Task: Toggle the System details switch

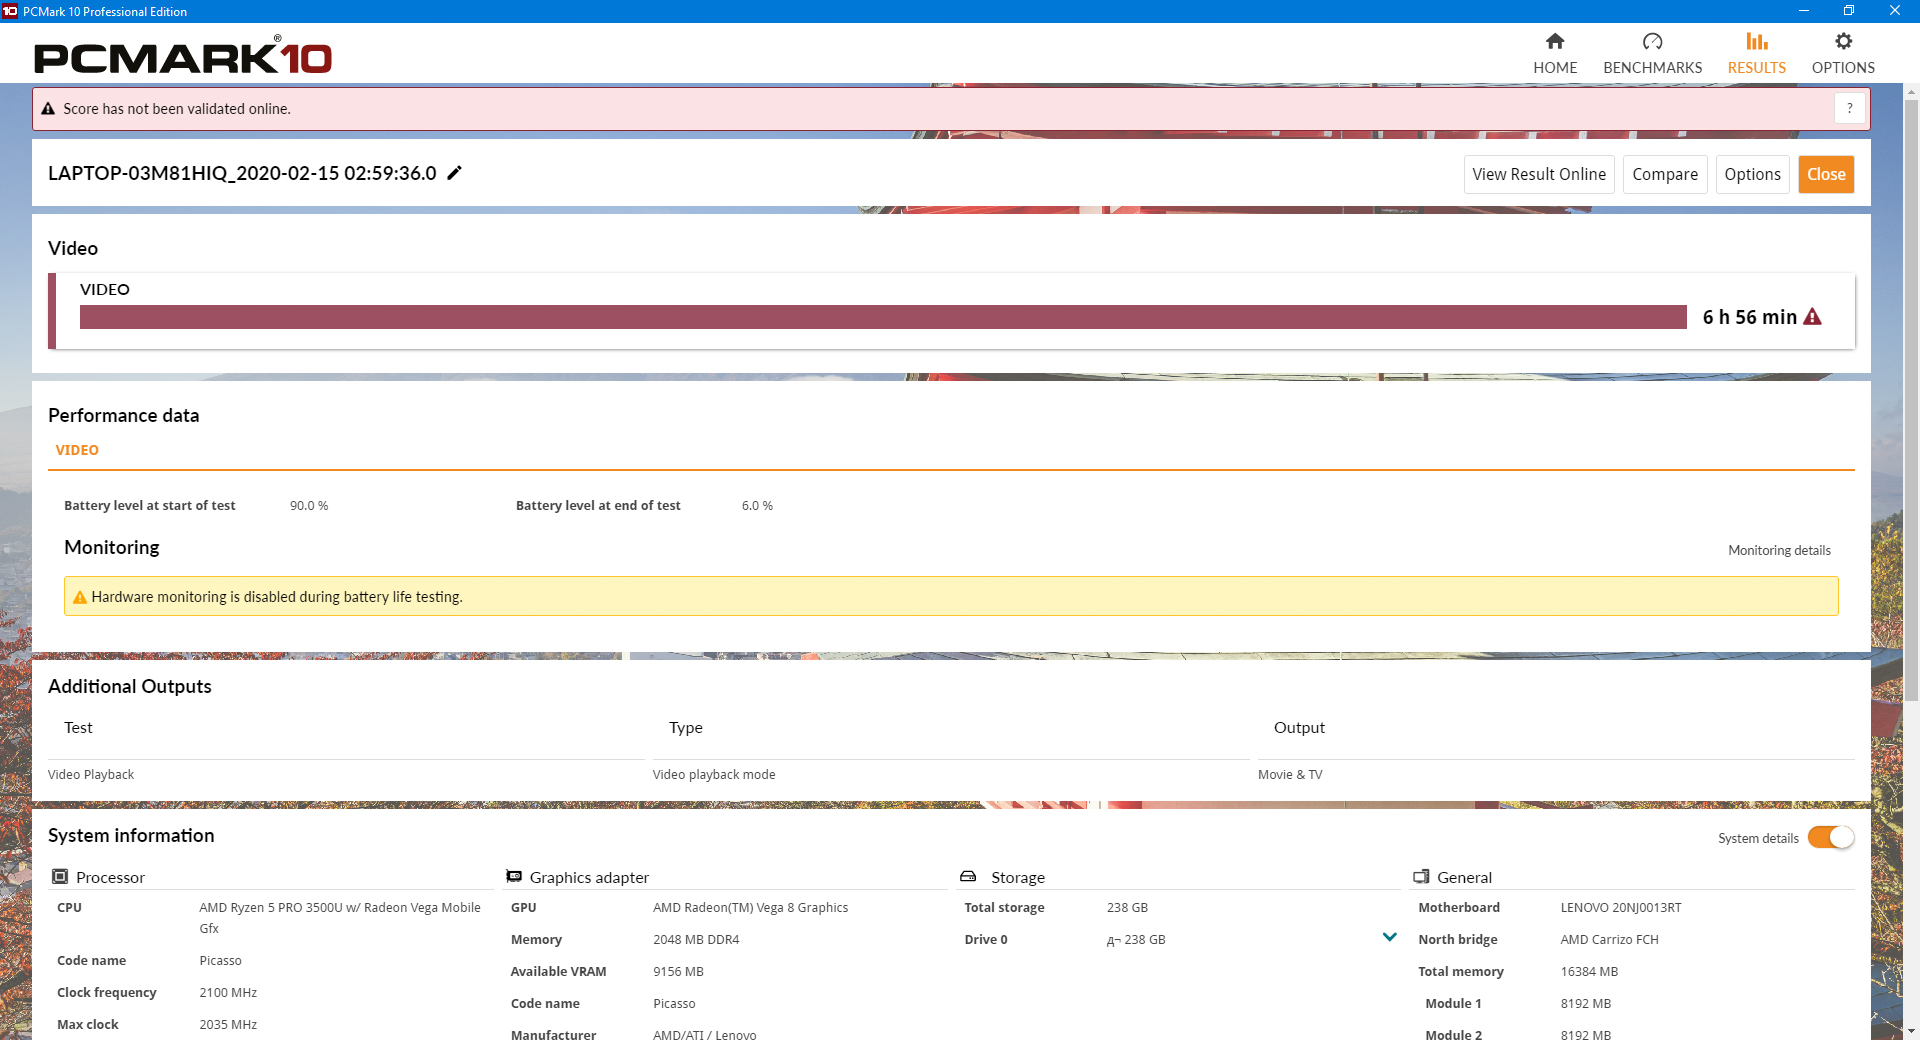Action: point(1831,838)
